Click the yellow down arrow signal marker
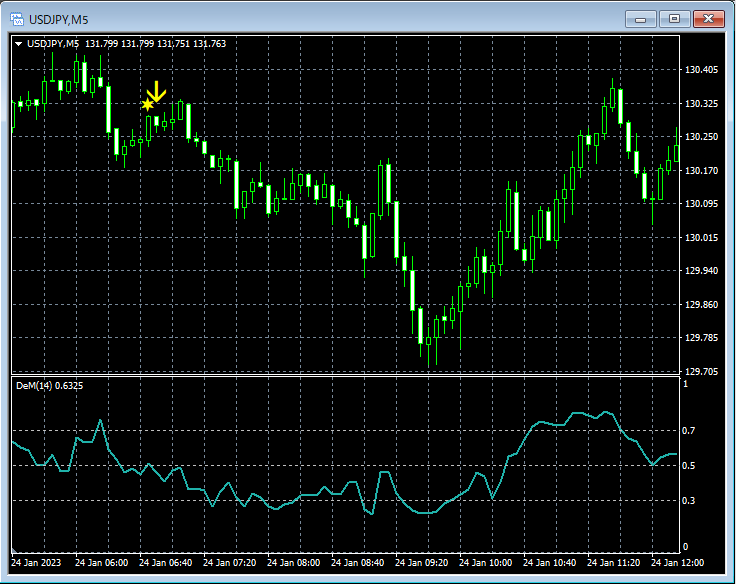 point(156,90)
